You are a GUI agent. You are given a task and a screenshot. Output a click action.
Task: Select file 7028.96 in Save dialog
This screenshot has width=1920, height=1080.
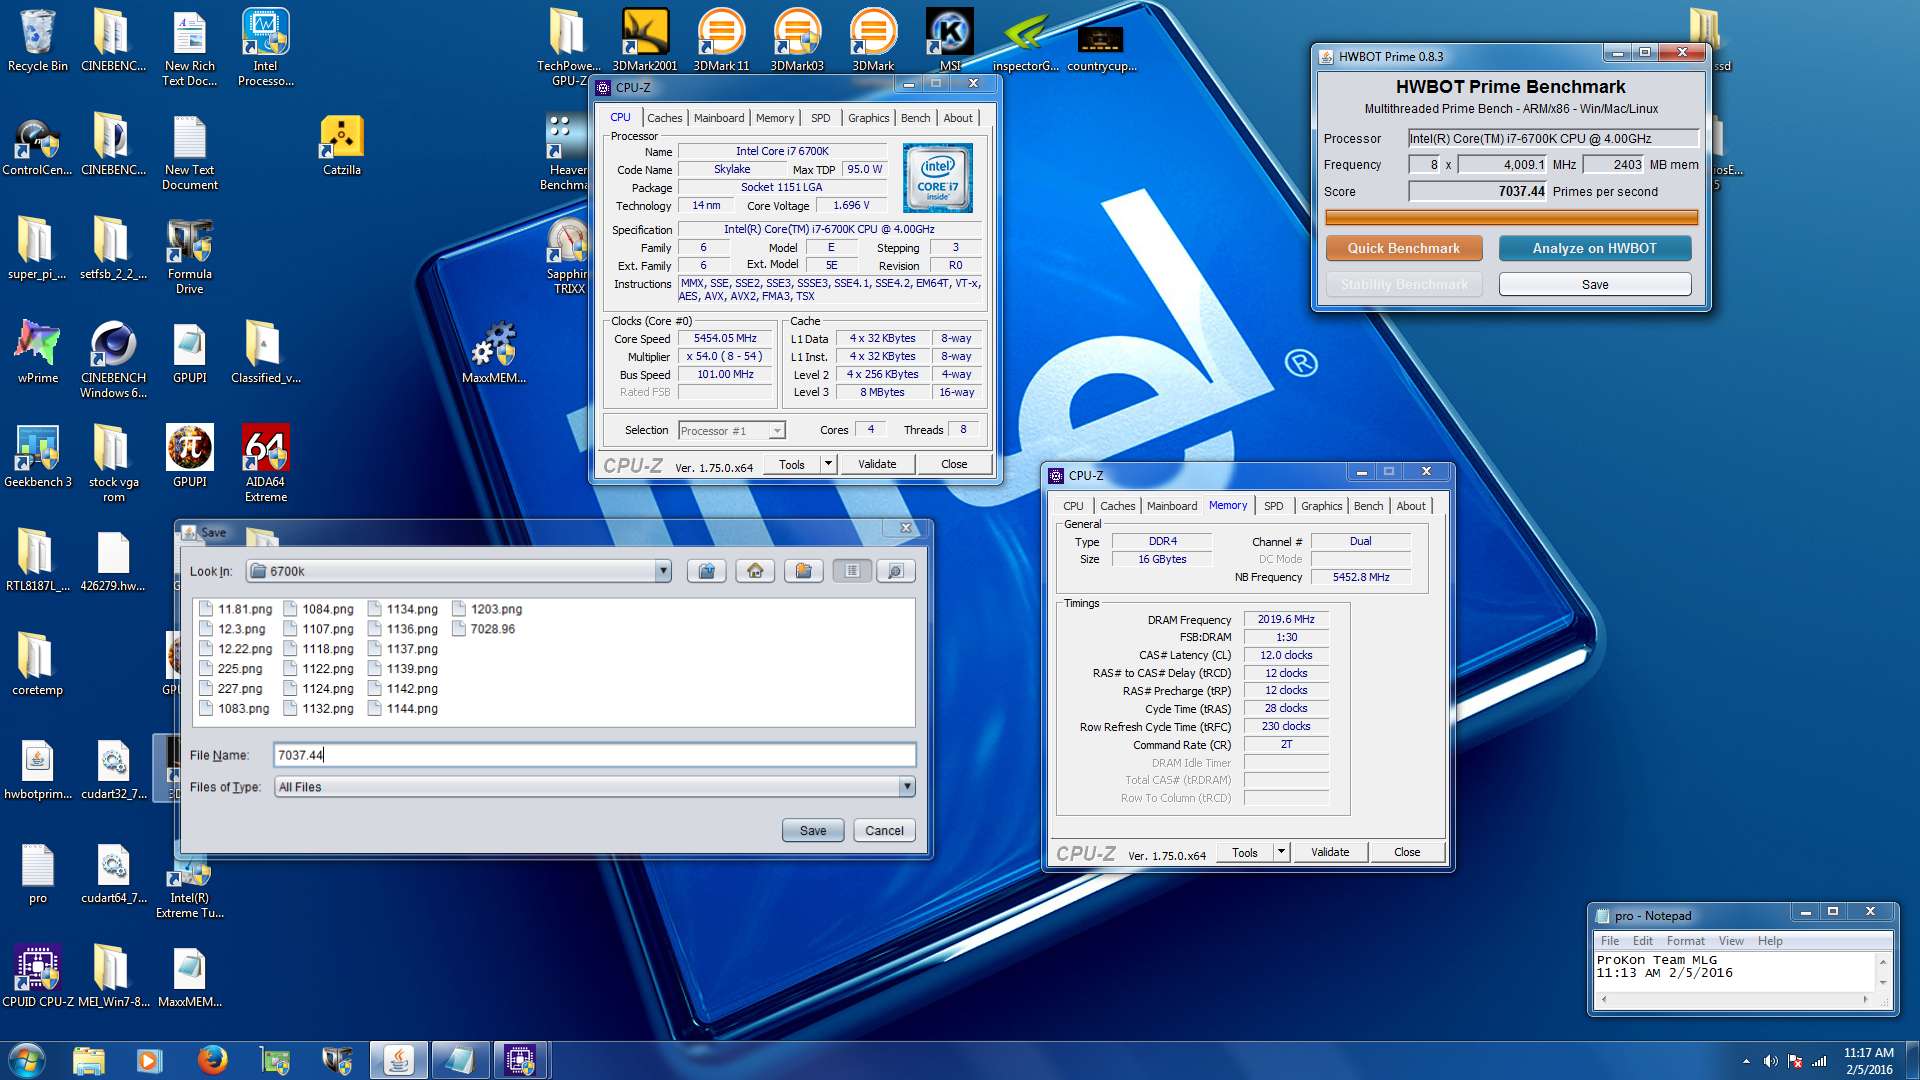click(484, 629)
